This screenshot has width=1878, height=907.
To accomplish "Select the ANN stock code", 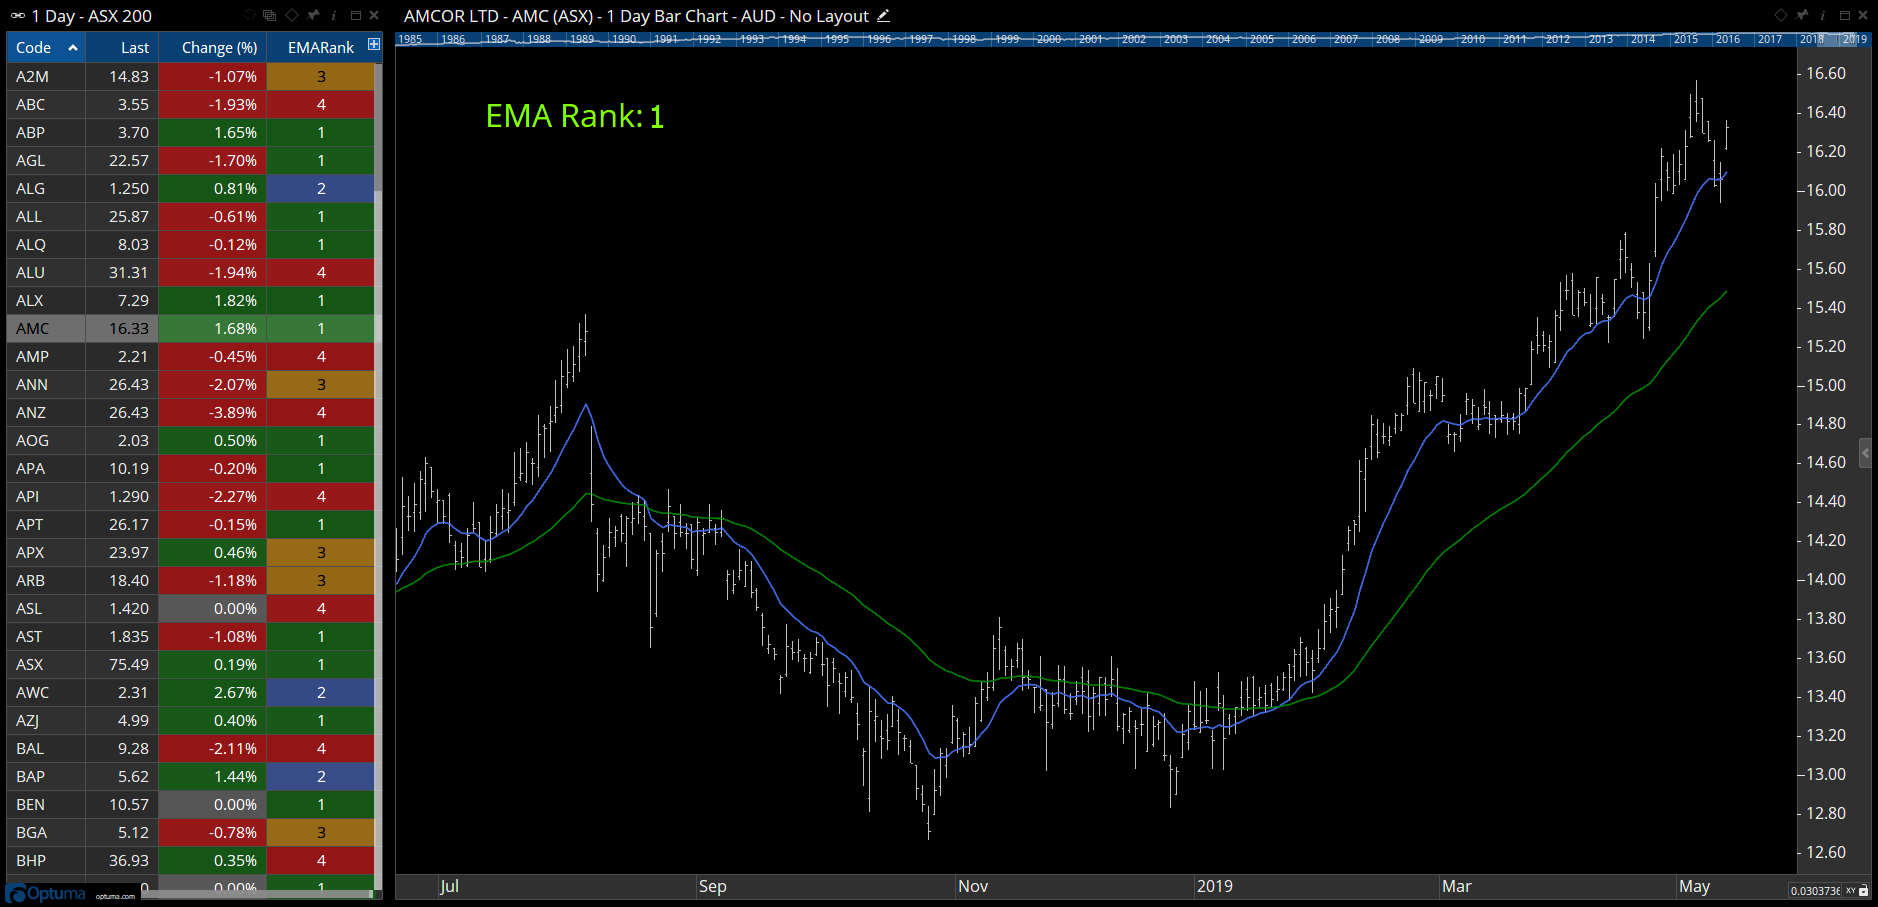I will click(x=32, y=384).
